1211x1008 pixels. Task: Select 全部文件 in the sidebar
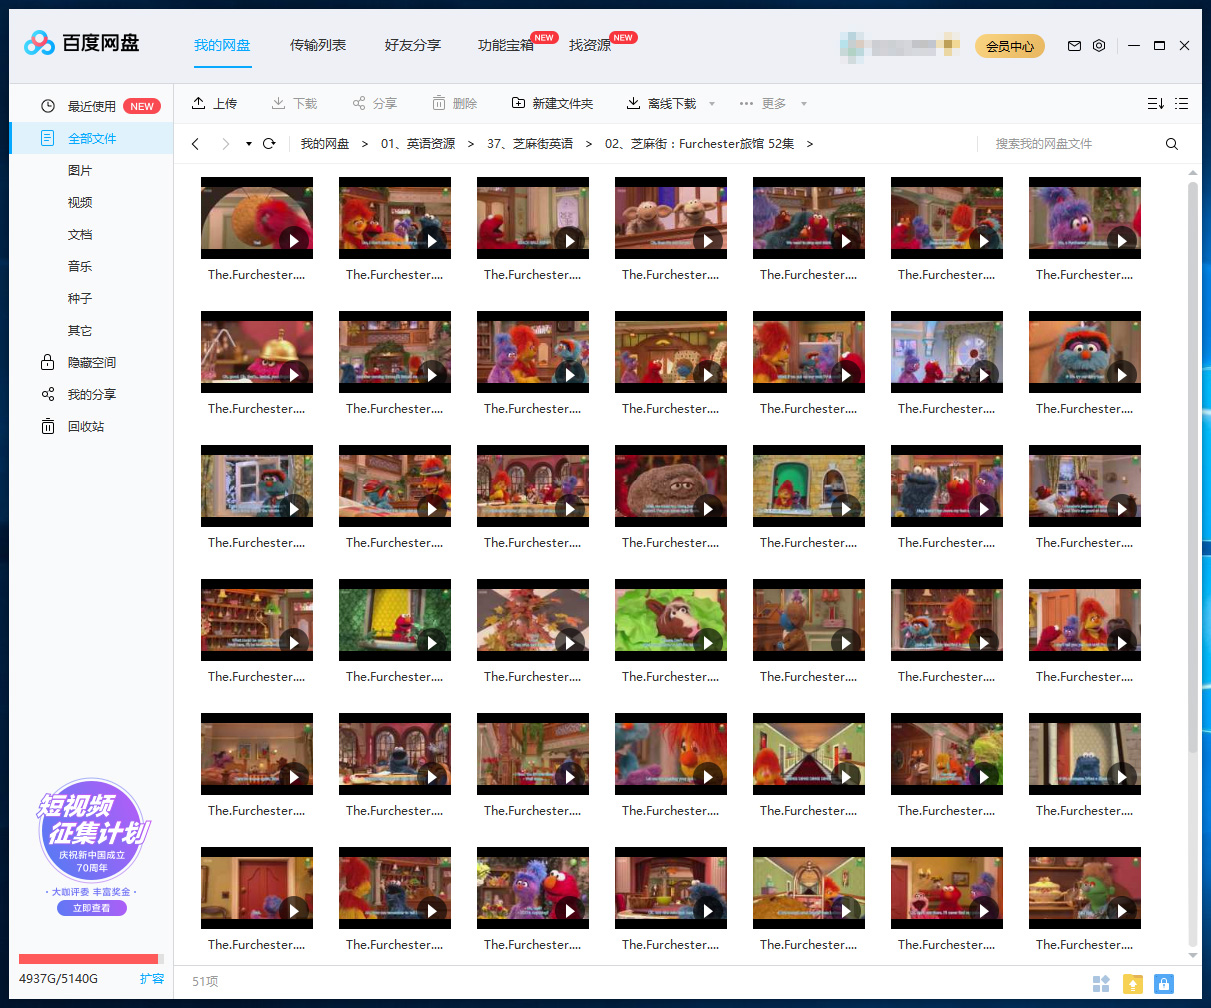[91, 138]
